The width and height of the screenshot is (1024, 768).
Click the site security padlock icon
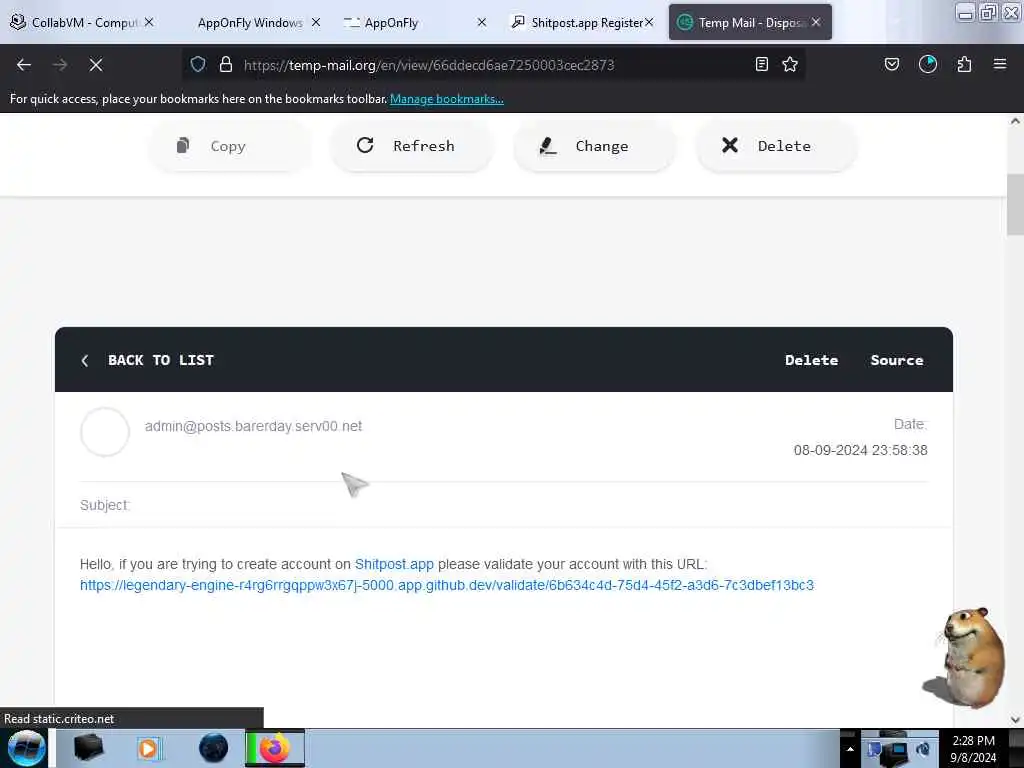[x=226, y=64]
